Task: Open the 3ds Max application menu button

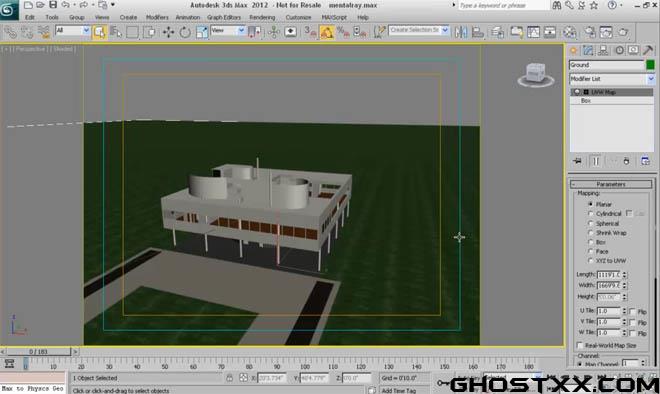Action: click(x=8, y=9)
